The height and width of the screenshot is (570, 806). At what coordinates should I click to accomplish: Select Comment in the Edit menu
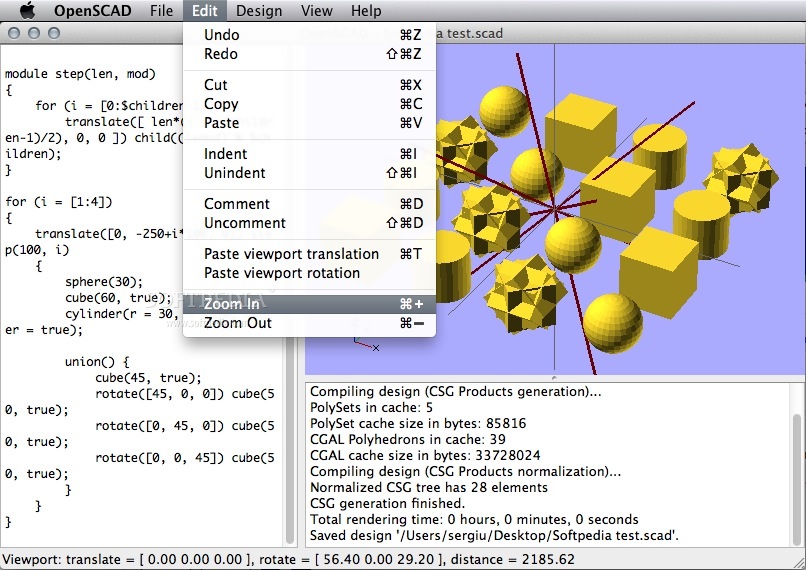[237, 204]
